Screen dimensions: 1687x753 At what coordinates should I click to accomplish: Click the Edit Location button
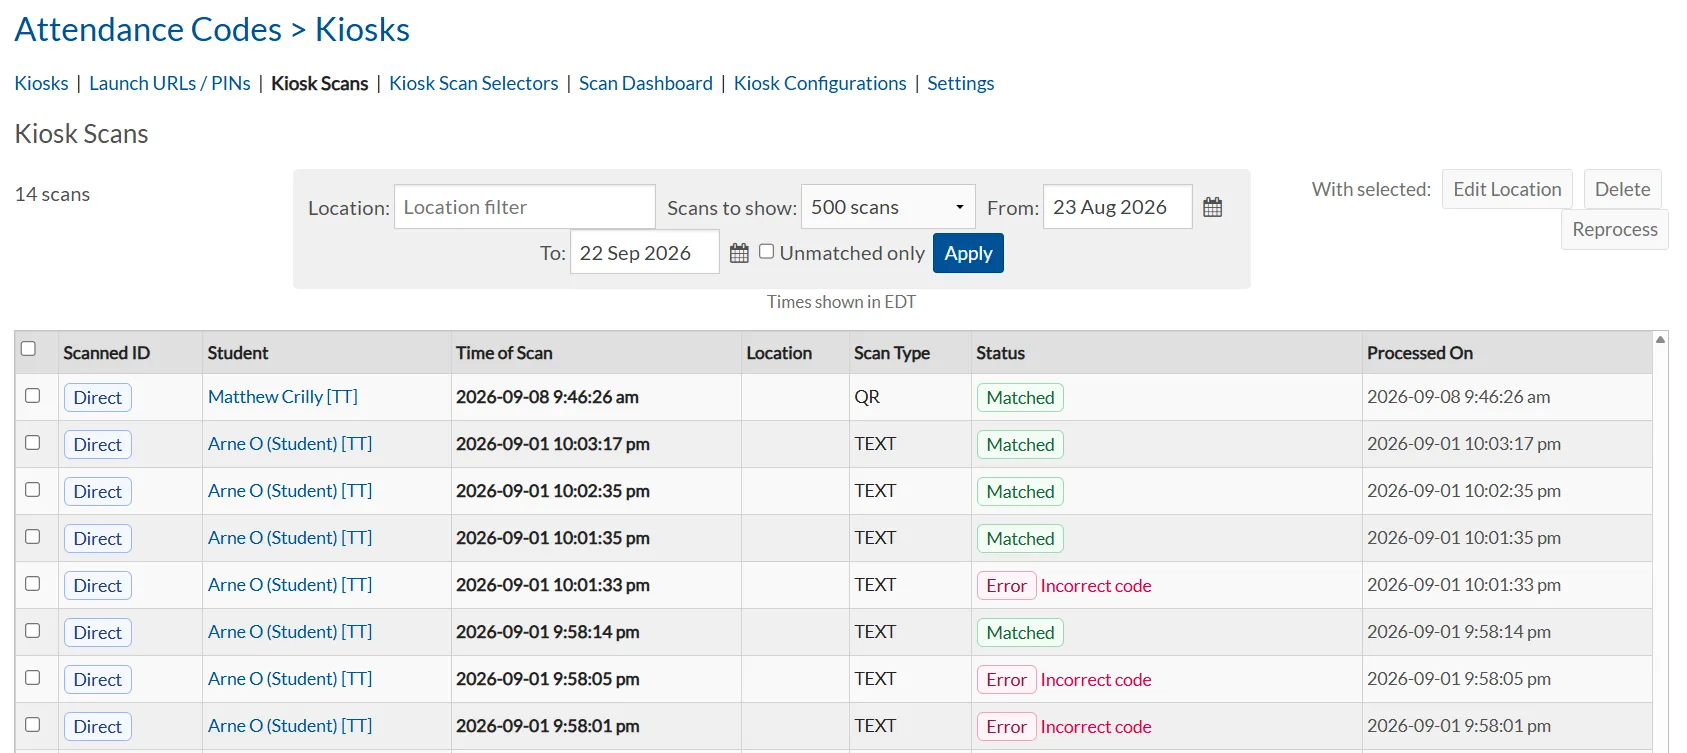(1507, 189)
